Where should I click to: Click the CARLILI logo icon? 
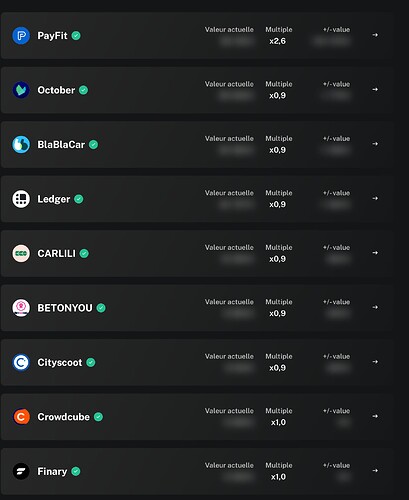pos(21,253)
